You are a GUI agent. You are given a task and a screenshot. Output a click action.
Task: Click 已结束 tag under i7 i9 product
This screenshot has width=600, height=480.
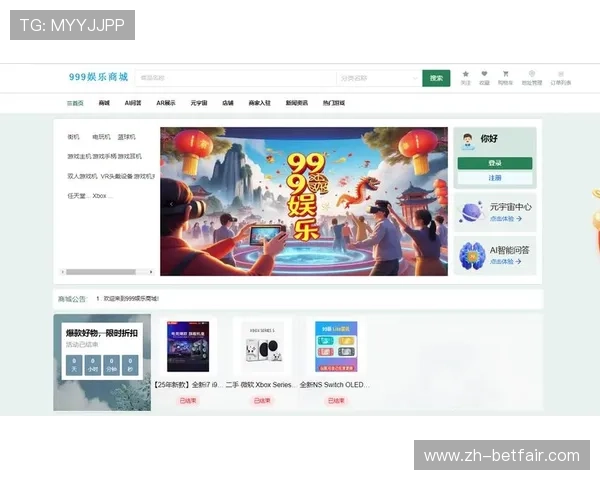[188, 401]
